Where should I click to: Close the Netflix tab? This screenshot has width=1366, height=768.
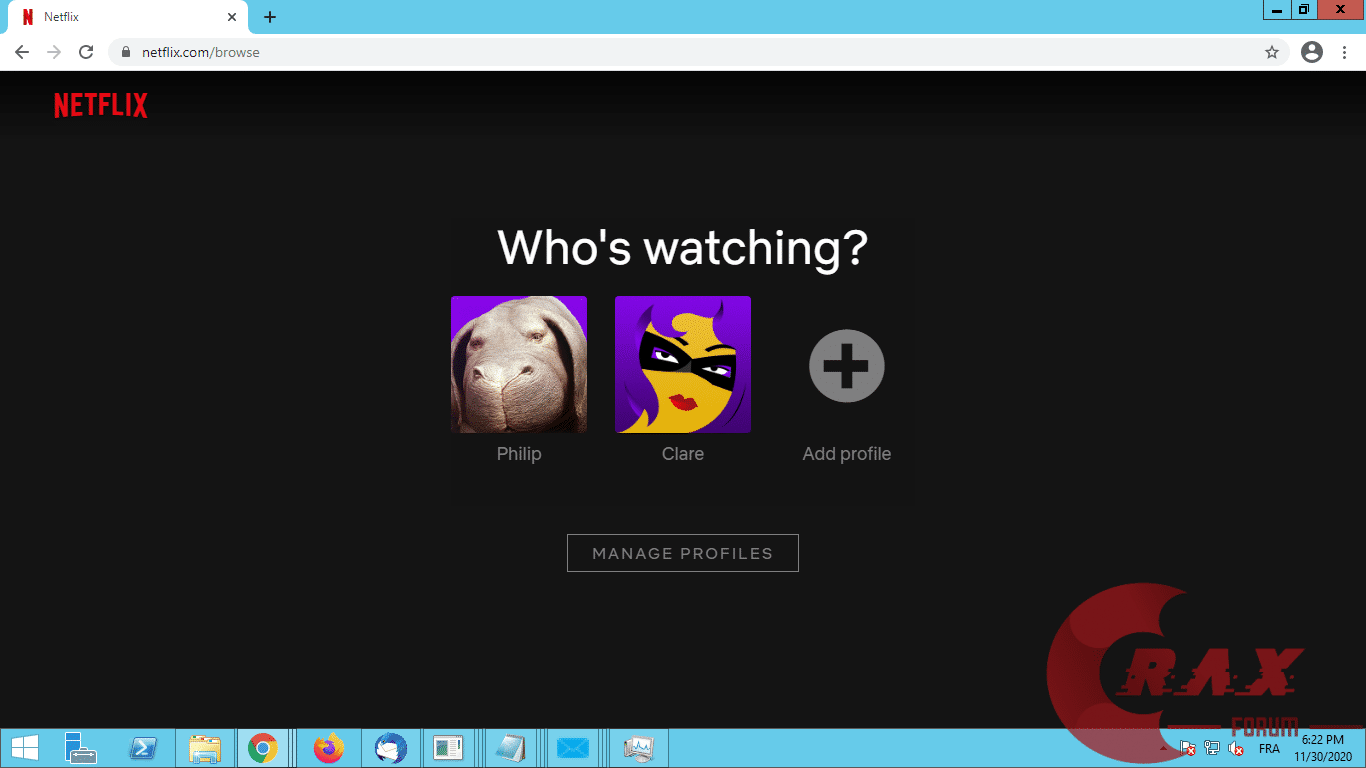[232, 17]
